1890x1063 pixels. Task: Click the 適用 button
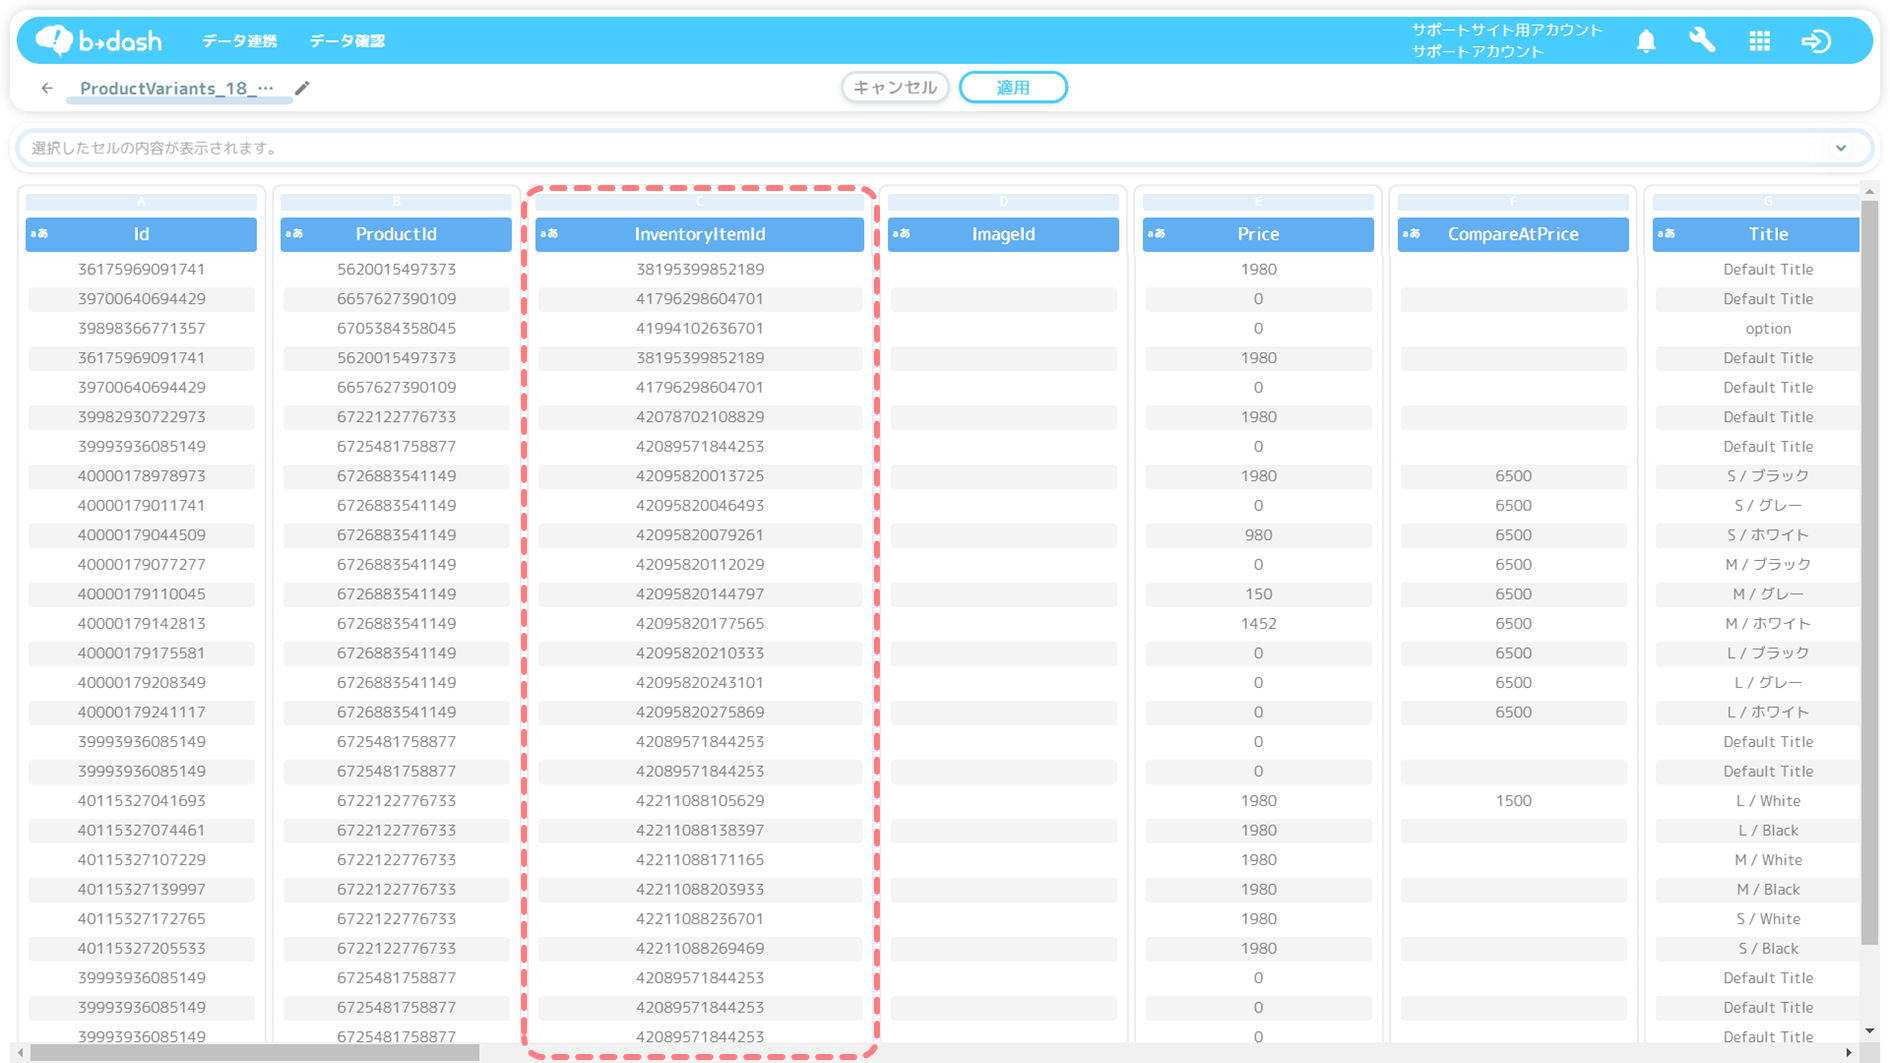(x=1013, y=87)
